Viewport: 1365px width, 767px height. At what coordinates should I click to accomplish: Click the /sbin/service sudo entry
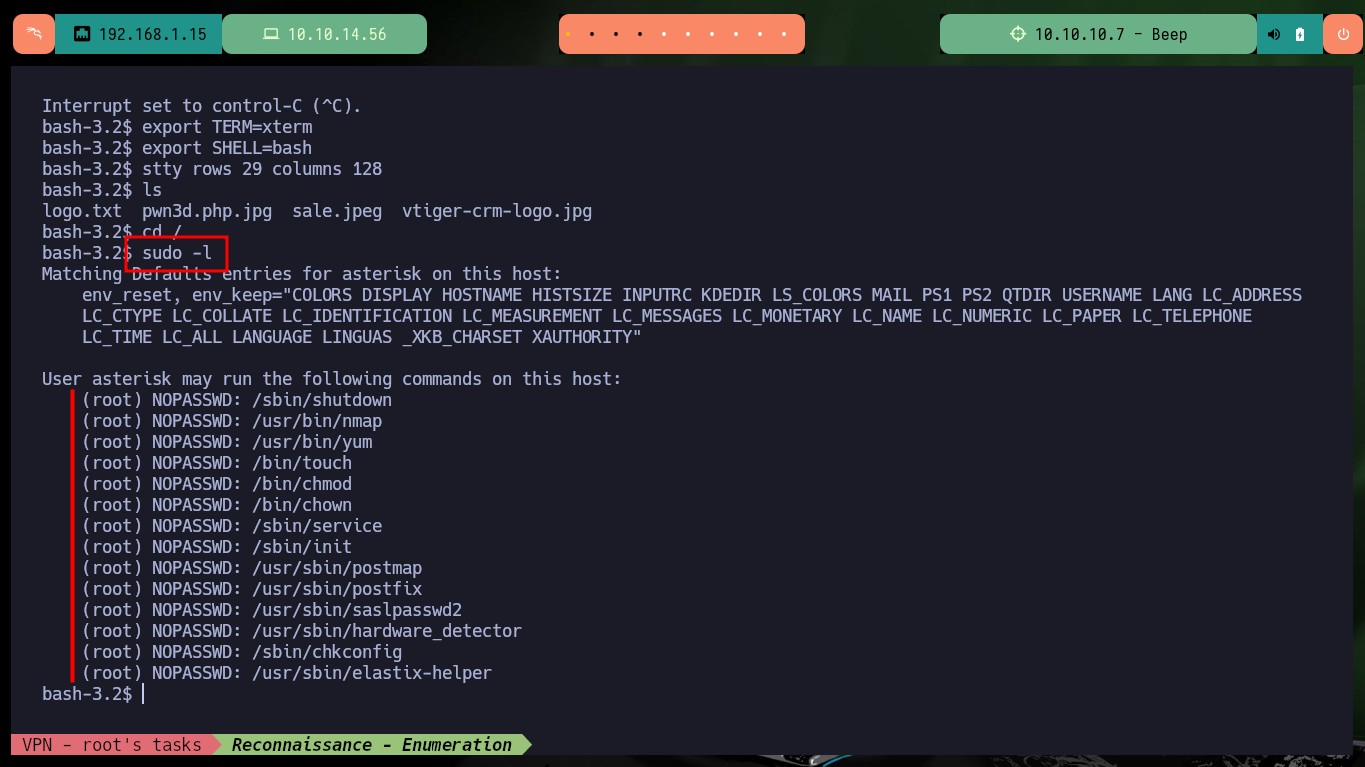pos(232,526)
